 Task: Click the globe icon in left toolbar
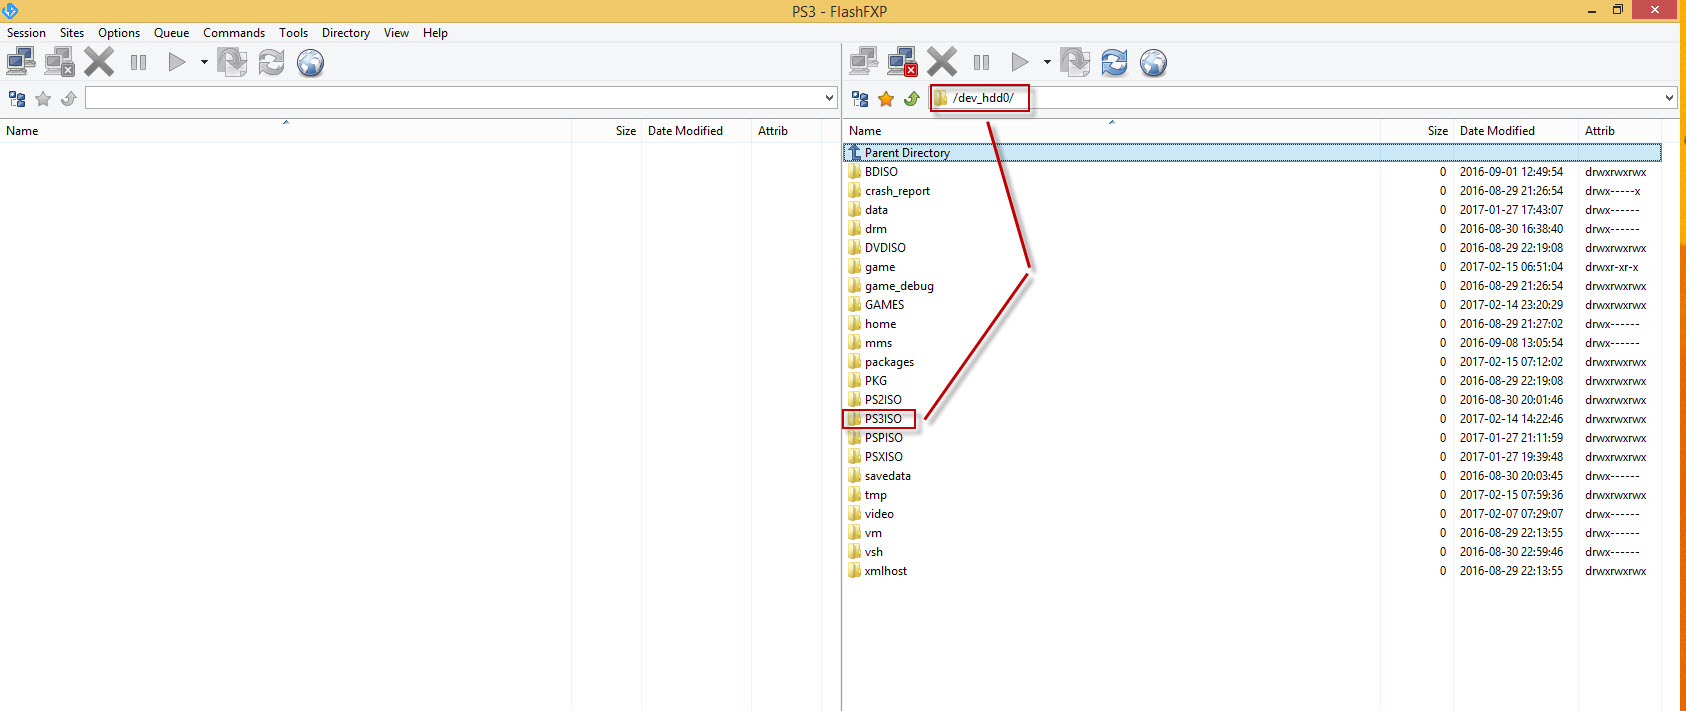pos(310,62)
